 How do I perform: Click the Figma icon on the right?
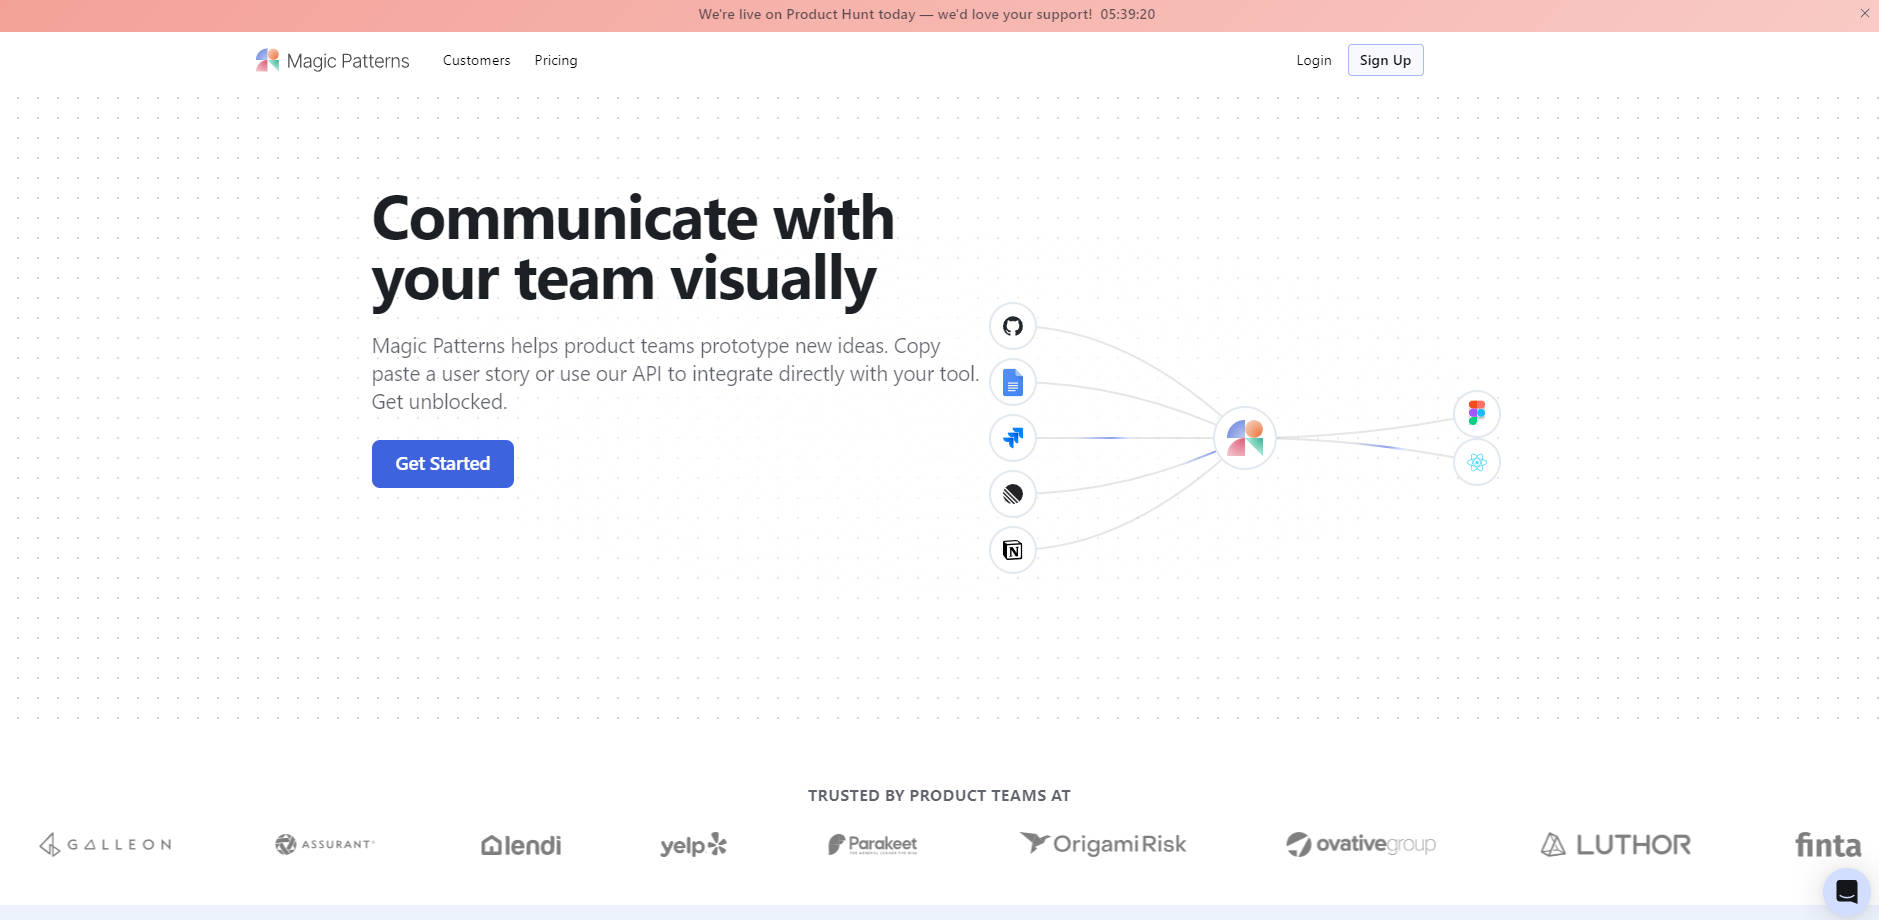(1476, 413)
